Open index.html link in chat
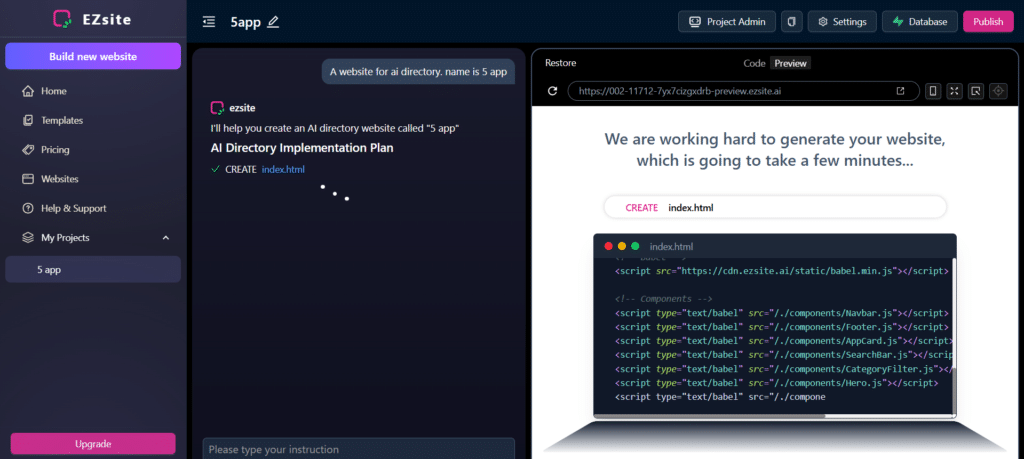The width and height of the screenshot is (1024, 459). [283, 169]
